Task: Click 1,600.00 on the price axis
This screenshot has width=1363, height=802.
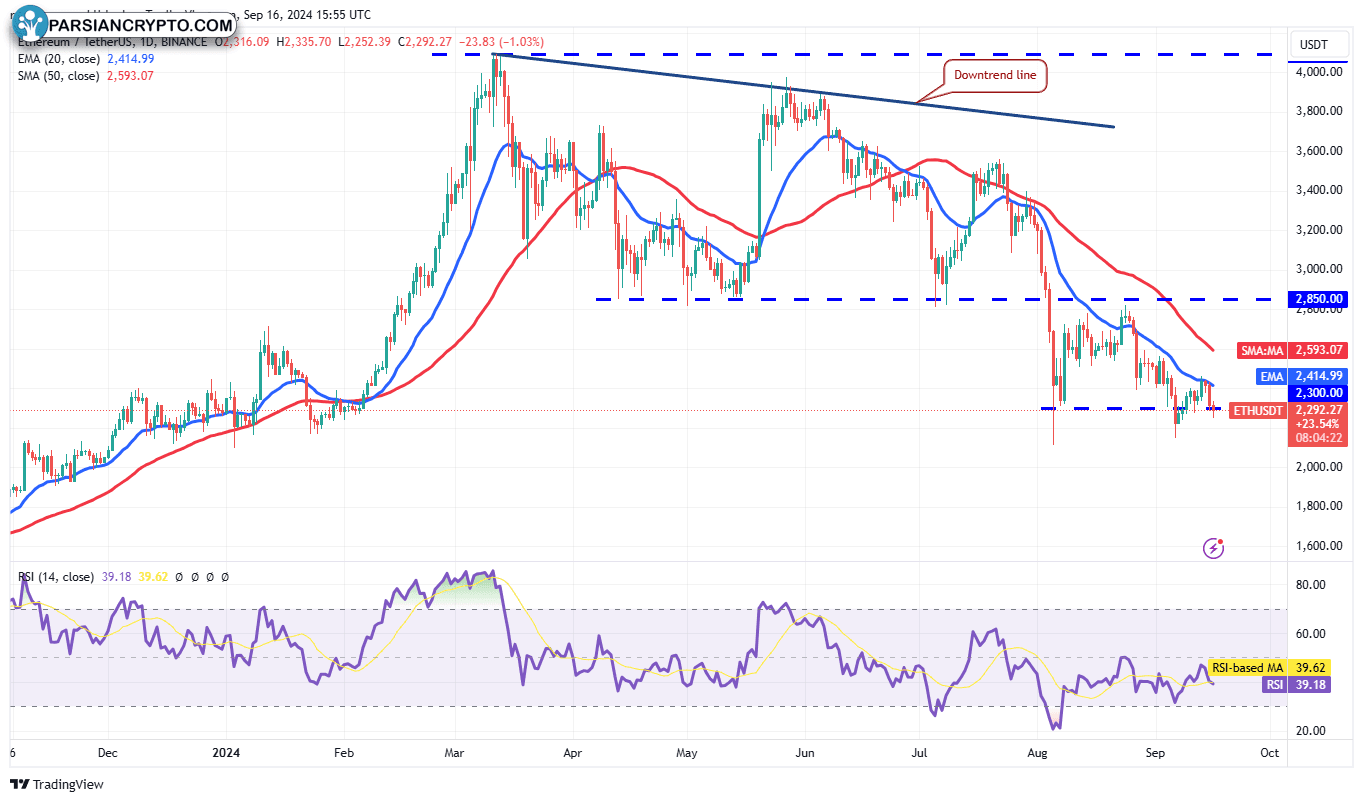Action: pos(1320,546)
